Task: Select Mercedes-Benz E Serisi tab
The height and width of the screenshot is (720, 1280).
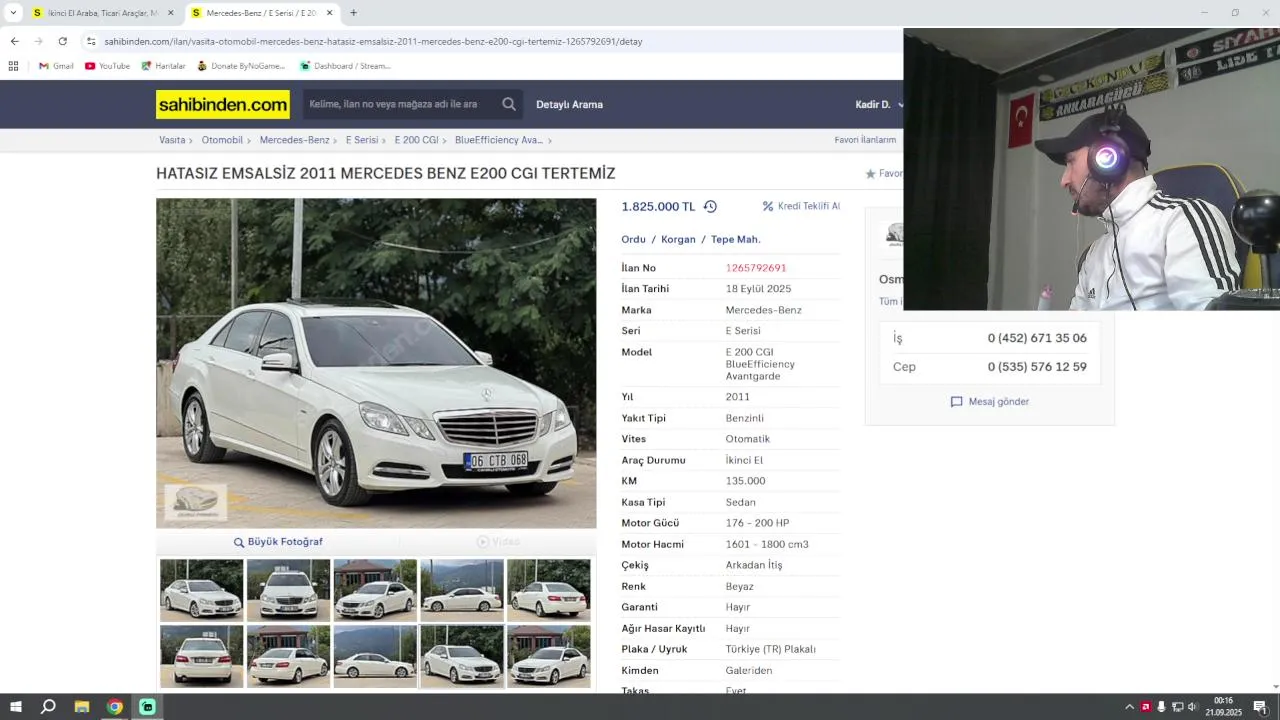Action: point(261,13)
